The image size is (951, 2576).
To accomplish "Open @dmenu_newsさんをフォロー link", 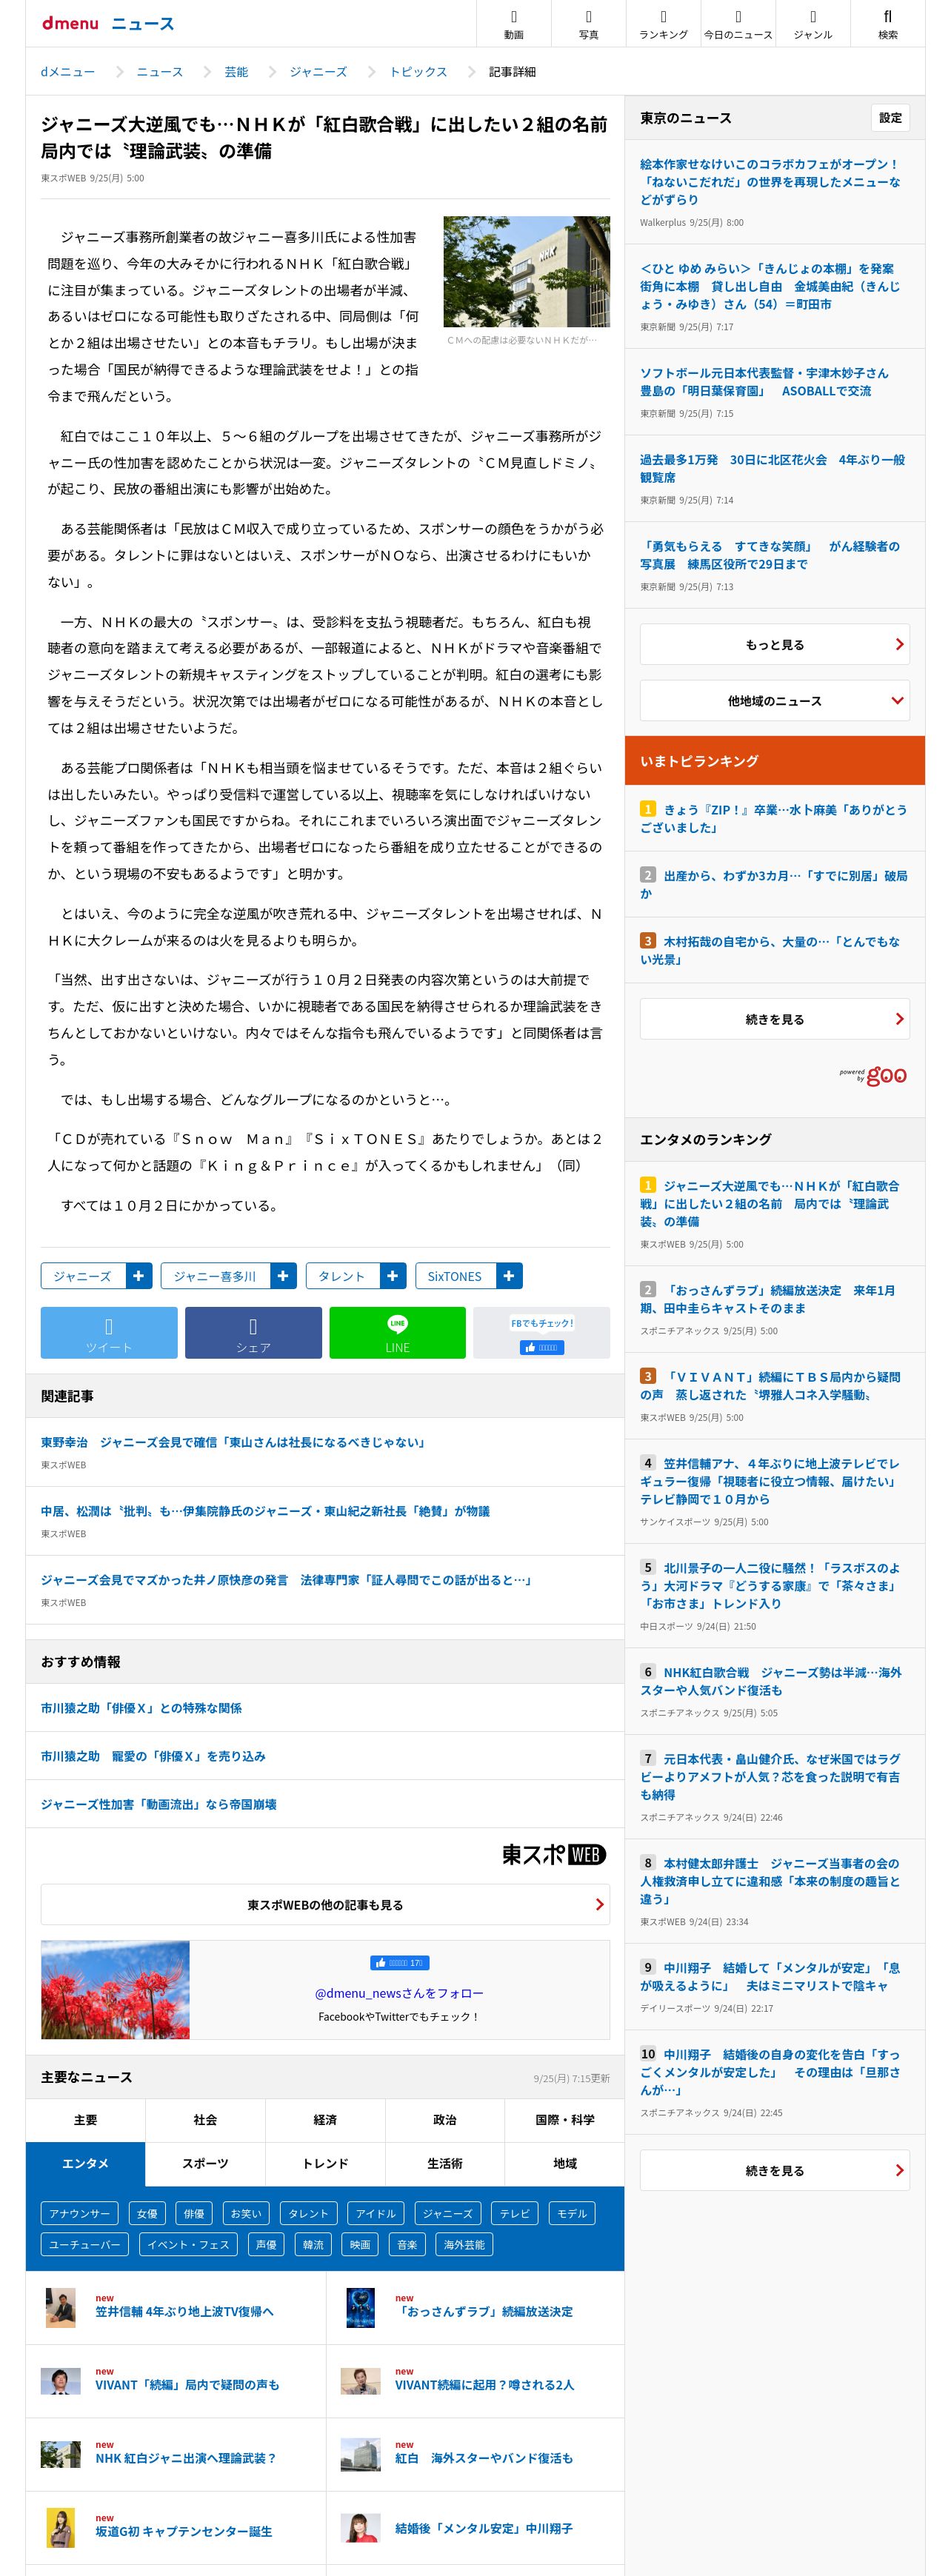I will (399, 1993).
